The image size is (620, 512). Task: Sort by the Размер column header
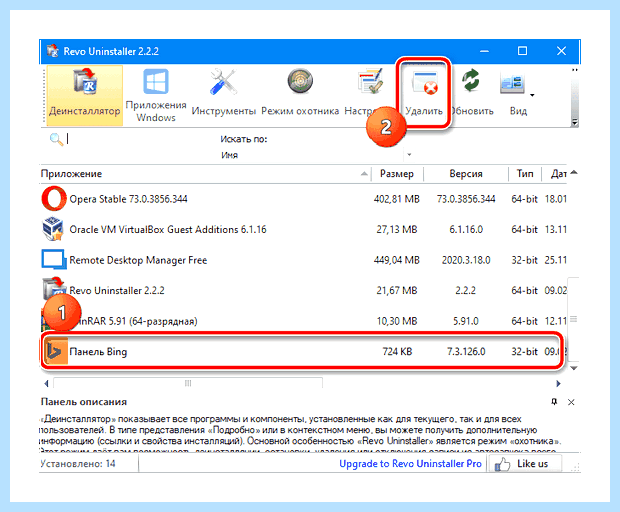(397, 174)
